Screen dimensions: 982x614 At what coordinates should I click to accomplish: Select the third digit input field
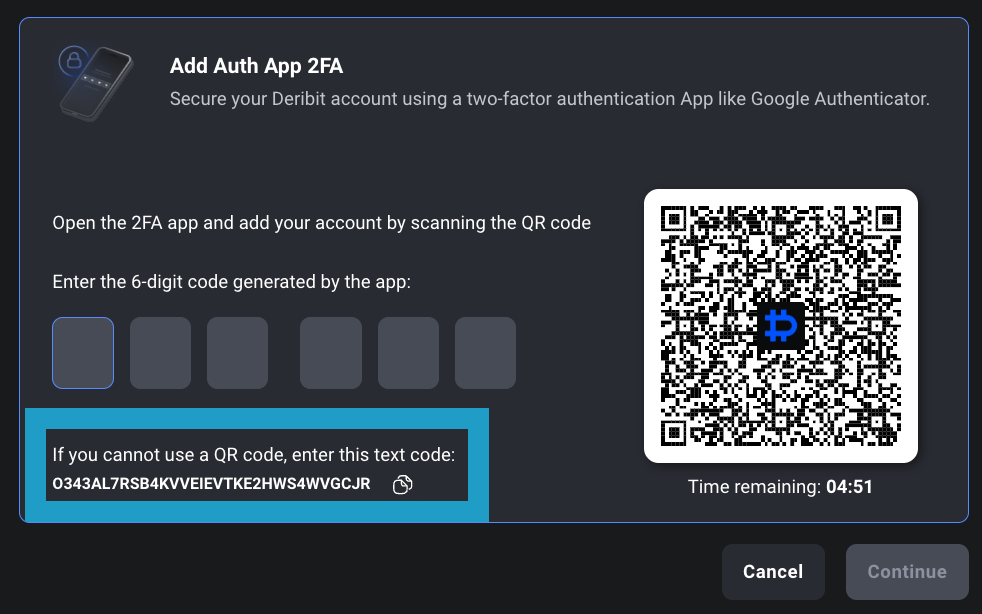237,352
